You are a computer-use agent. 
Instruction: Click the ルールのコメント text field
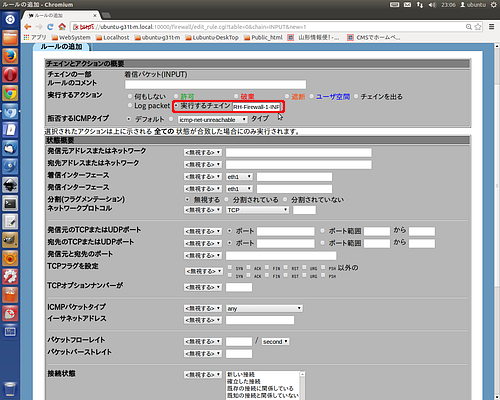(216, 84)
